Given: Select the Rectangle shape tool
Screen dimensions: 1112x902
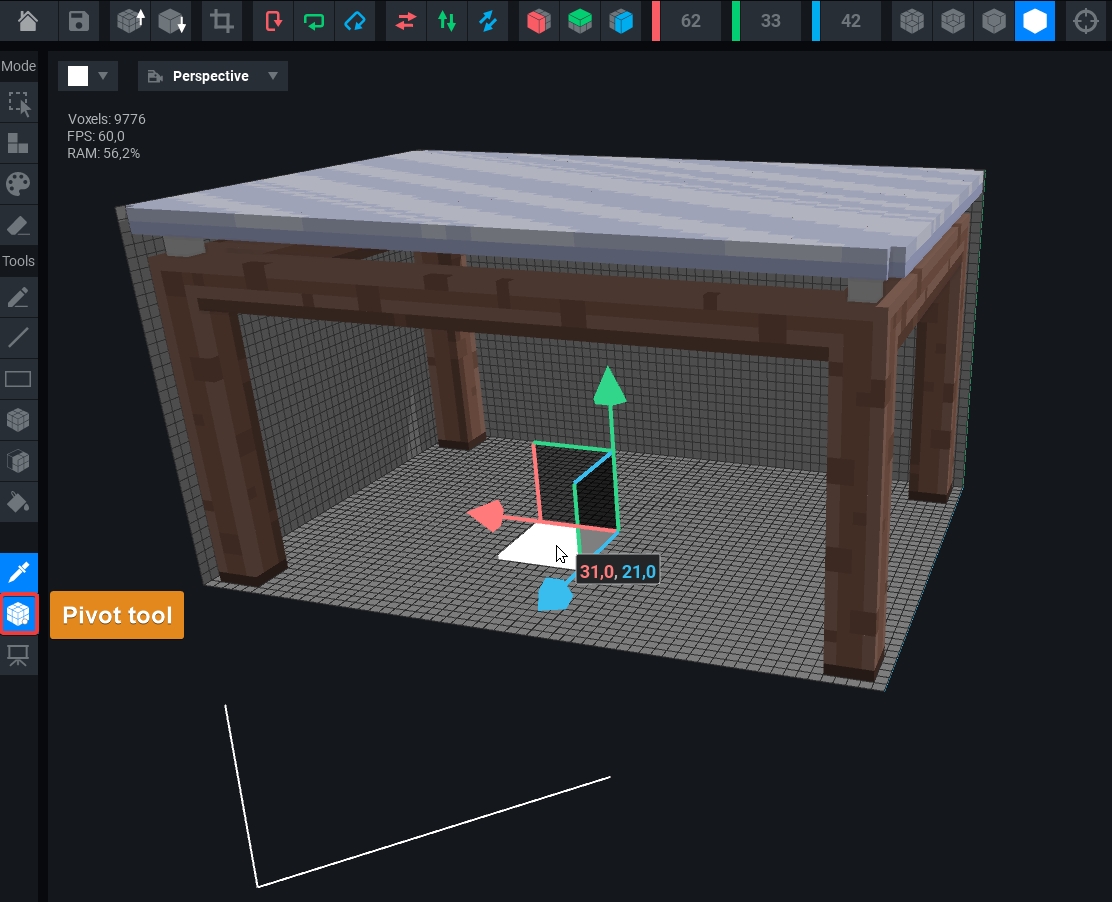Looking at the screenshot, I should click(x=18, y=379).
